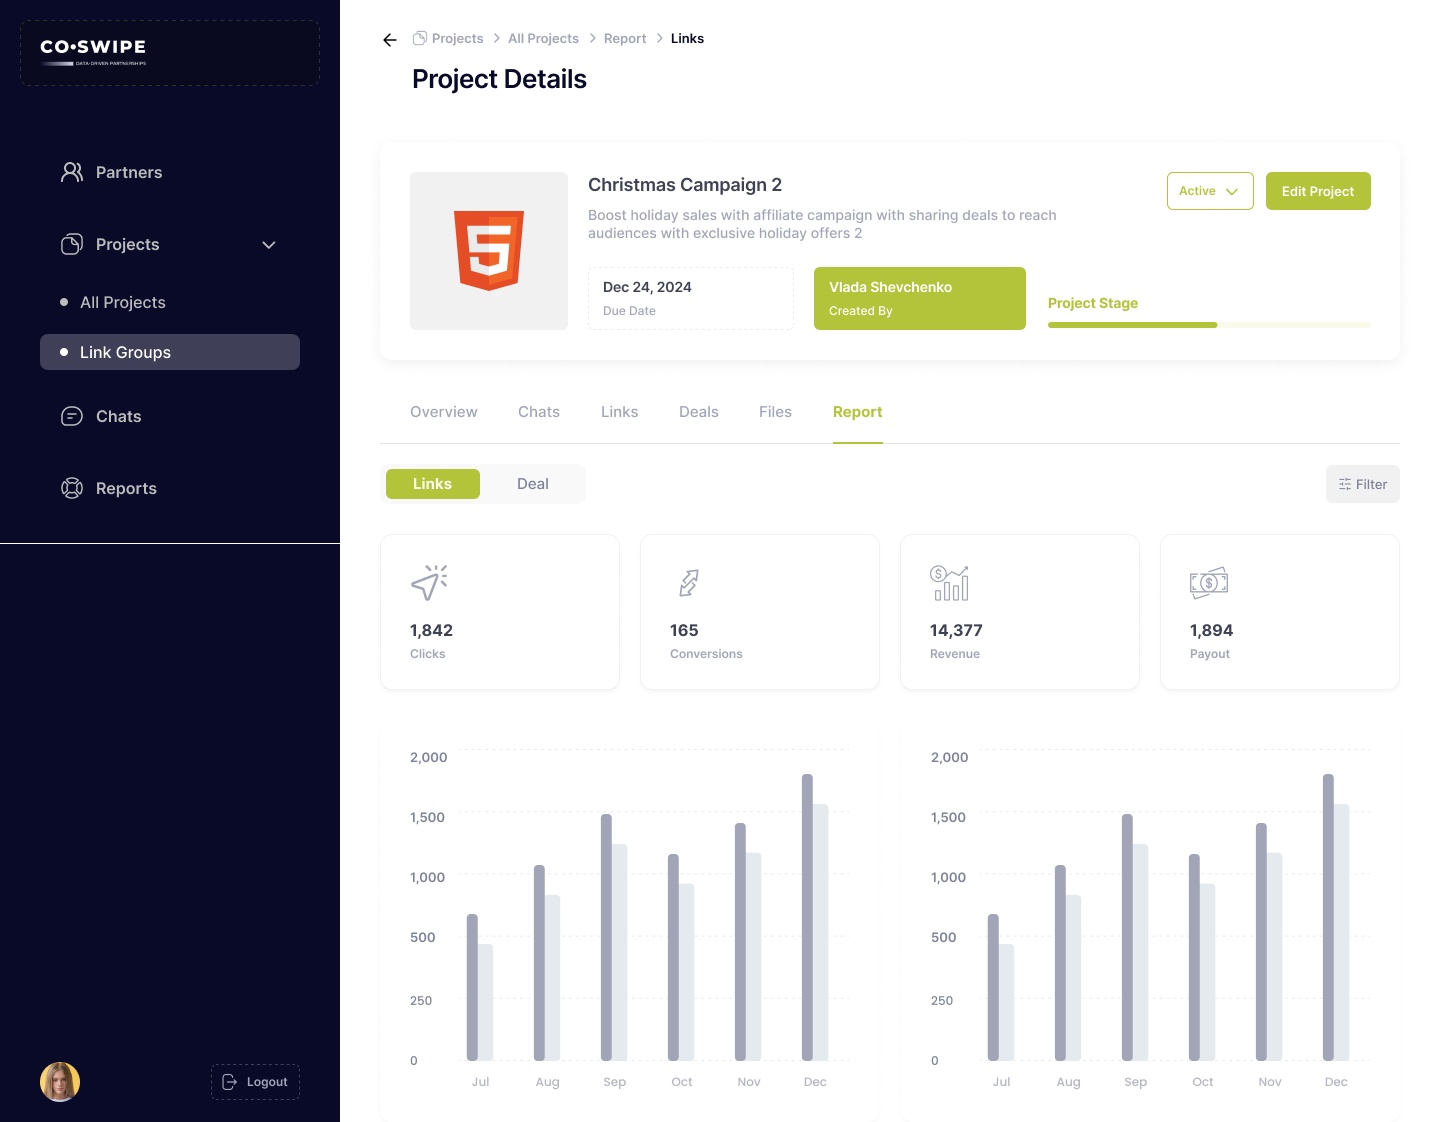
Task: Click the Revenue chart icon
Action: coord(949,582)
